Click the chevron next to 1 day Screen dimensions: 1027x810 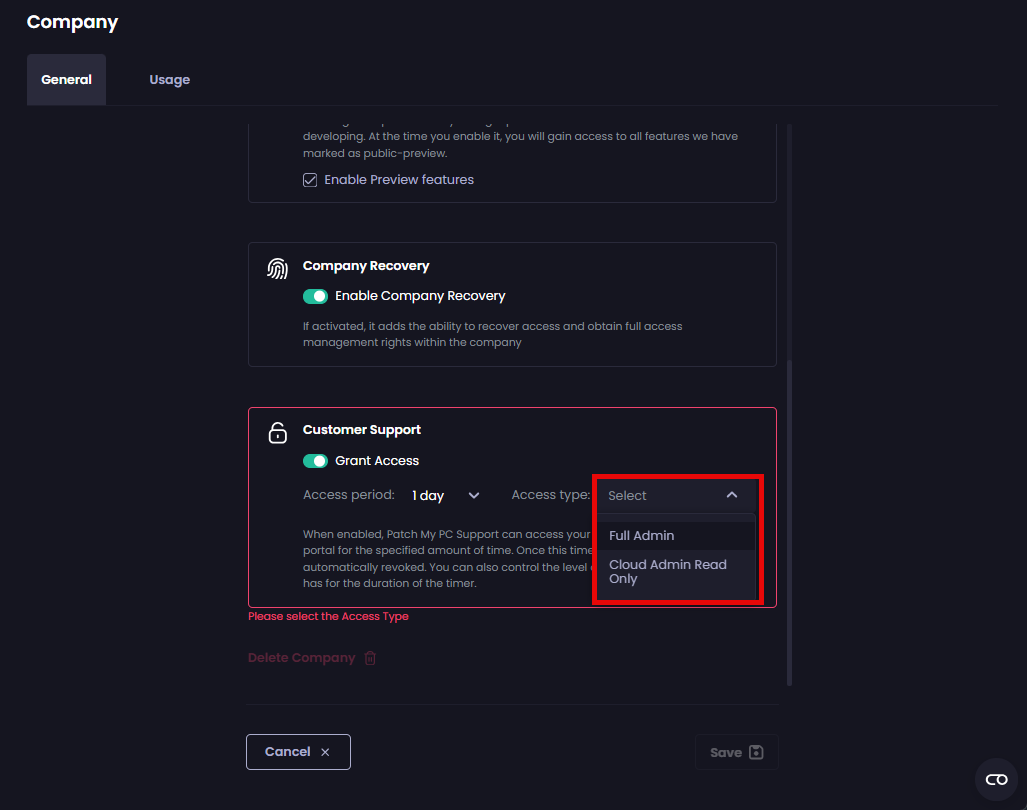click(473, 494)
